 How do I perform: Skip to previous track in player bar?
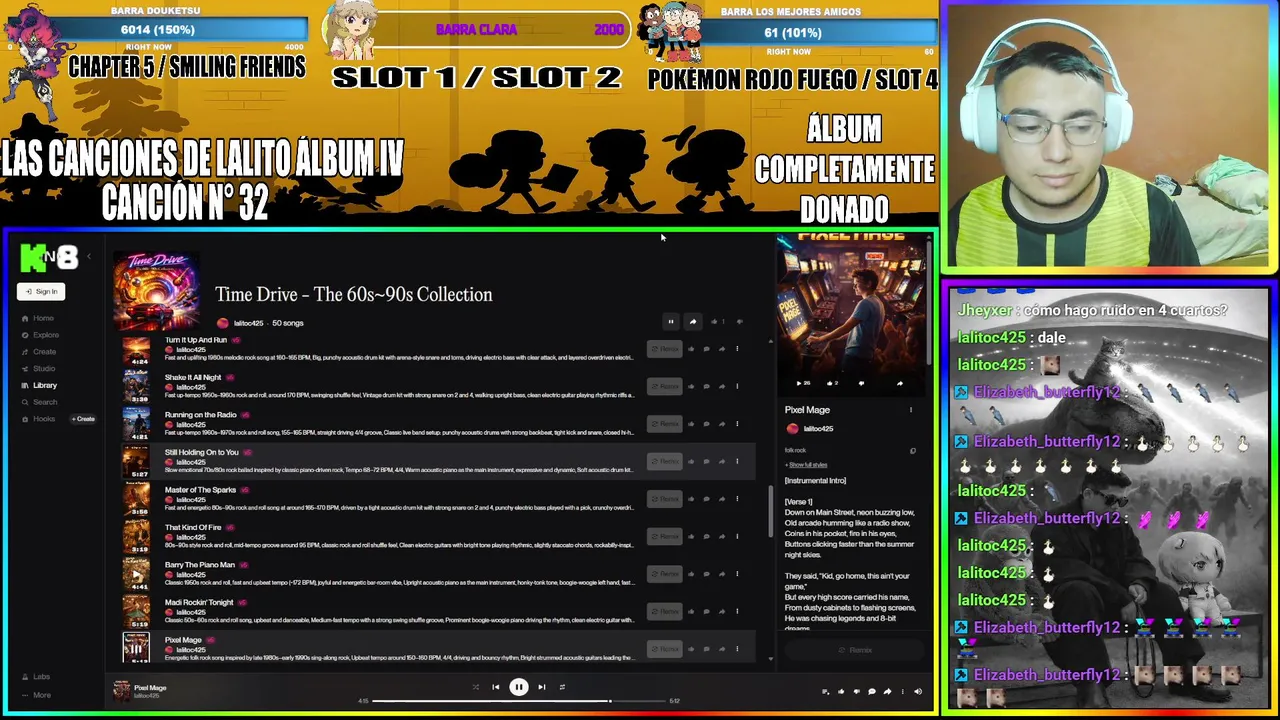tap(495, 687)
